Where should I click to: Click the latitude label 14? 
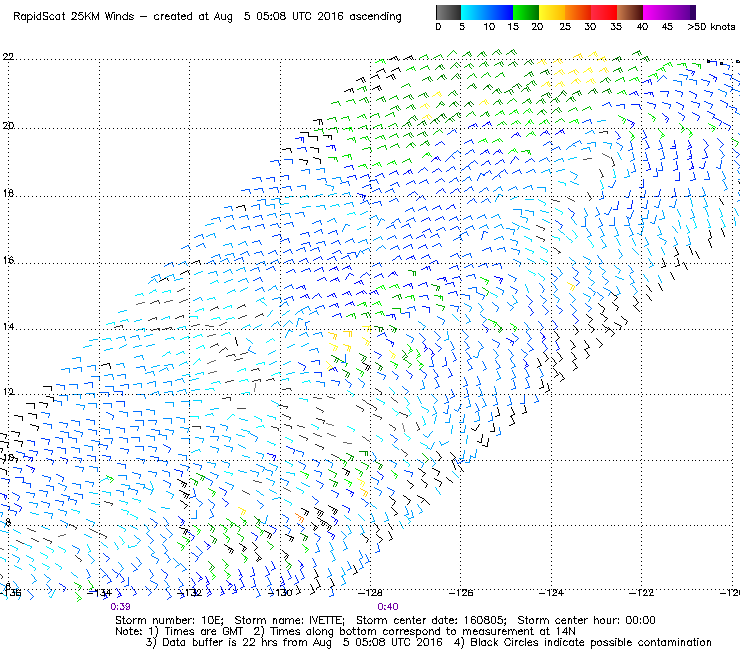coord(8,327)
